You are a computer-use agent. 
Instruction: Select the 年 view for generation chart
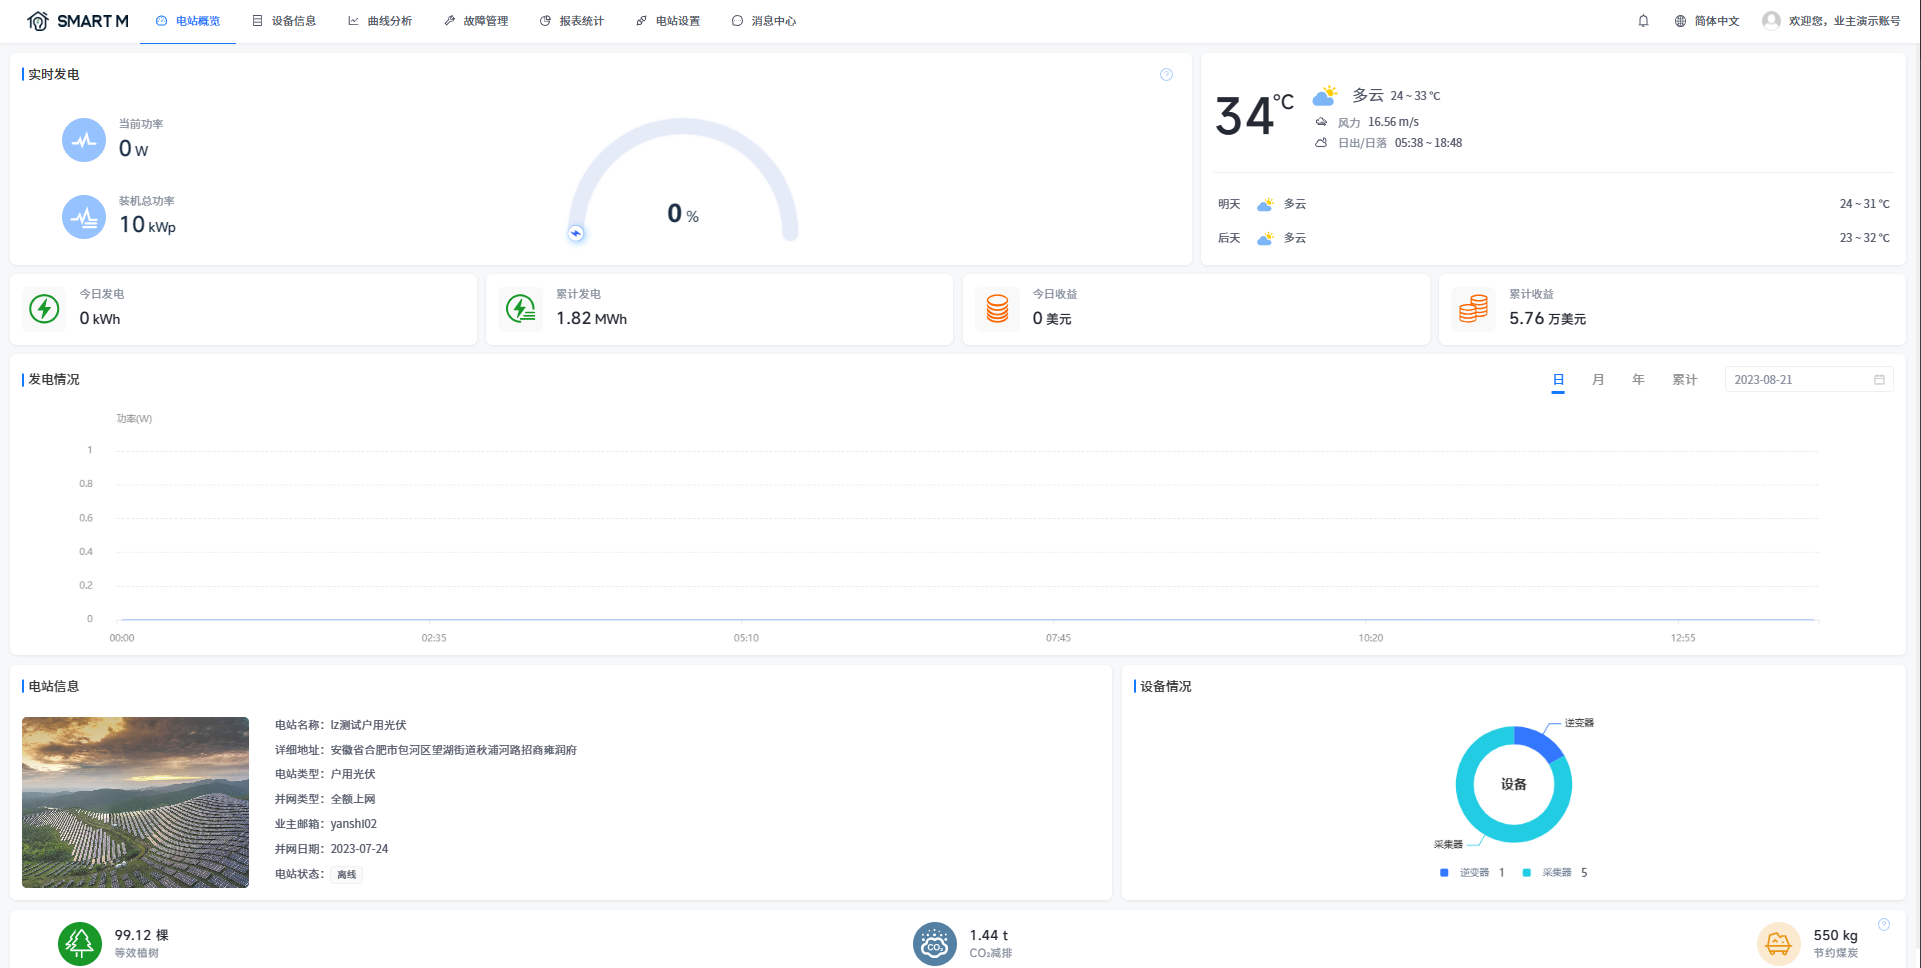pyautogui.click(x=1638, y=380)
